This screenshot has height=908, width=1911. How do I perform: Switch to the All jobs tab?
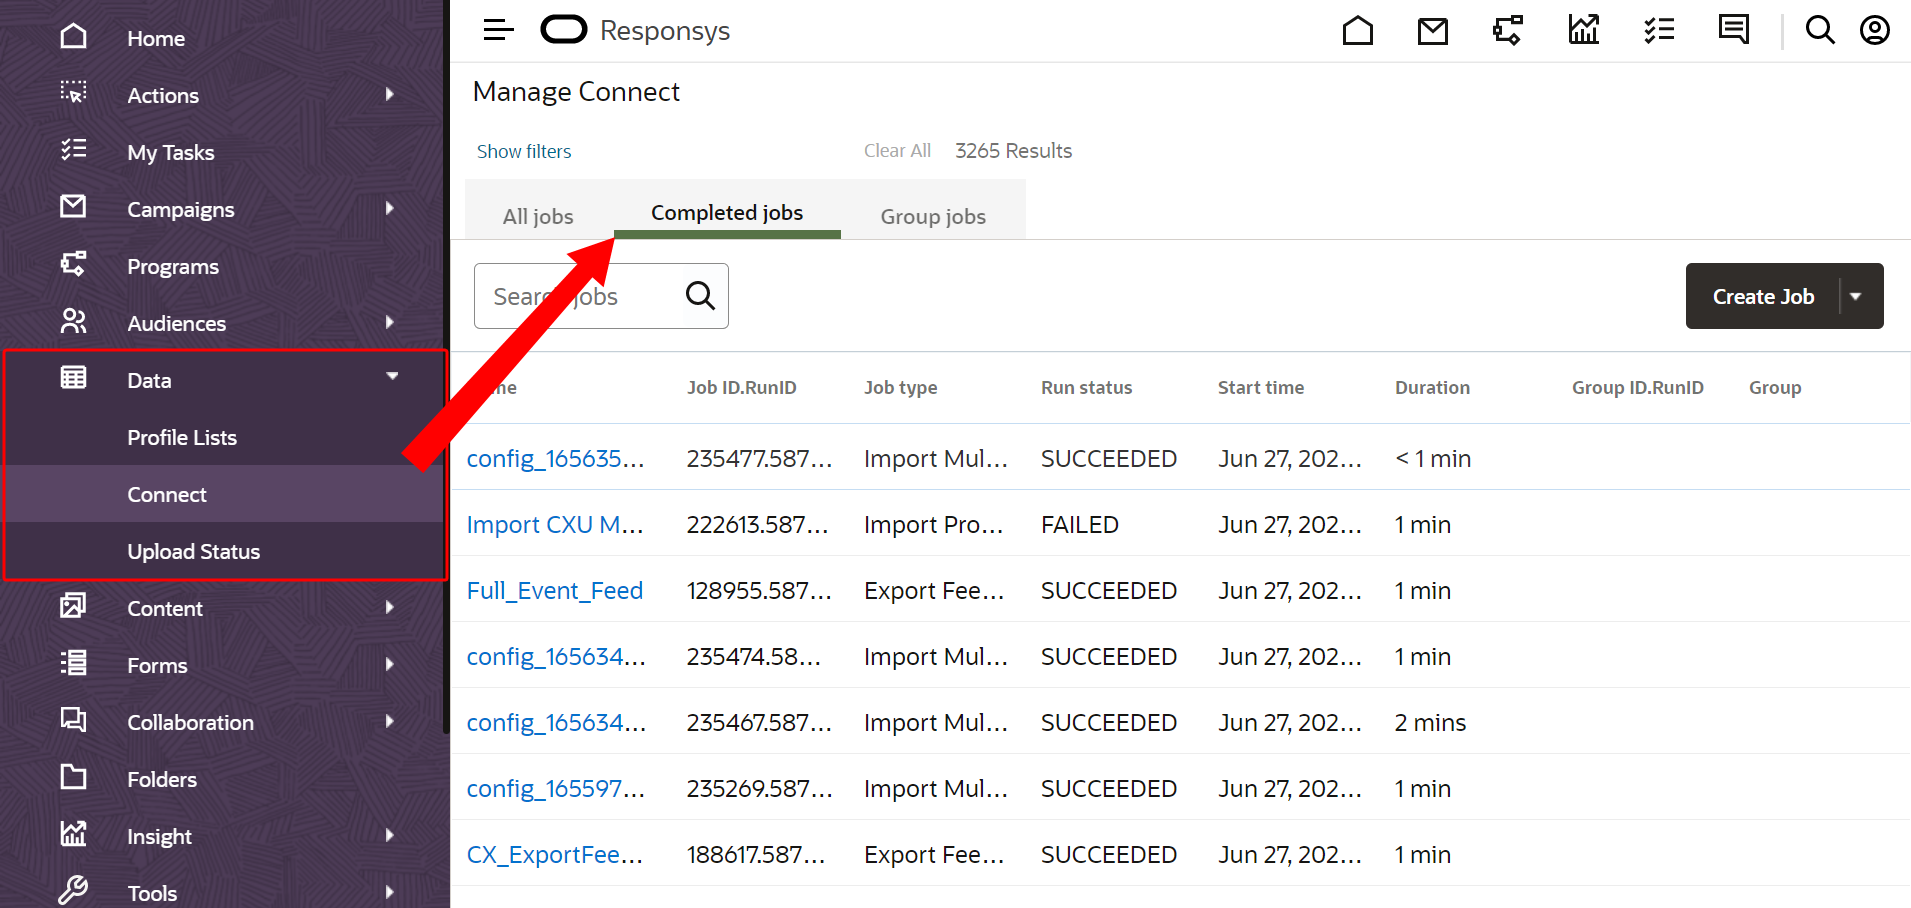(x=538, y=216)
